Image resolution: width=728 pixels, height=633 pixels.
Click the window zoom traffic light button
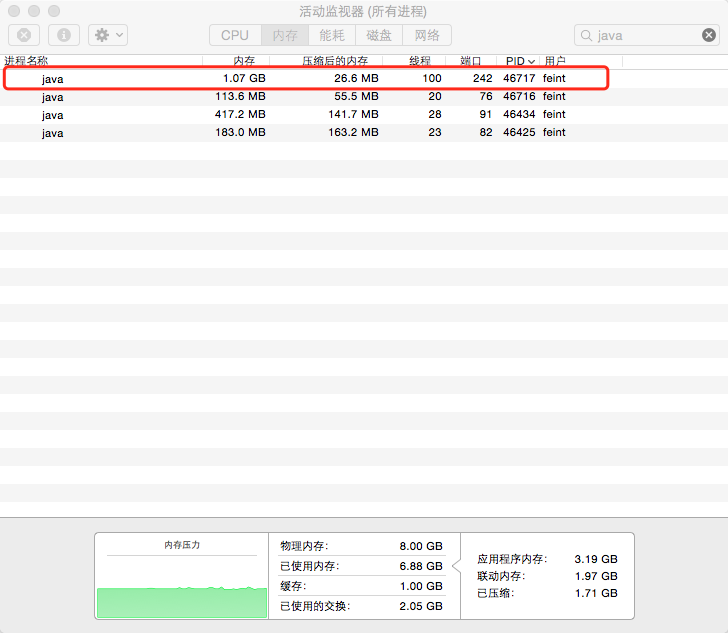click(x=54, y=11)
